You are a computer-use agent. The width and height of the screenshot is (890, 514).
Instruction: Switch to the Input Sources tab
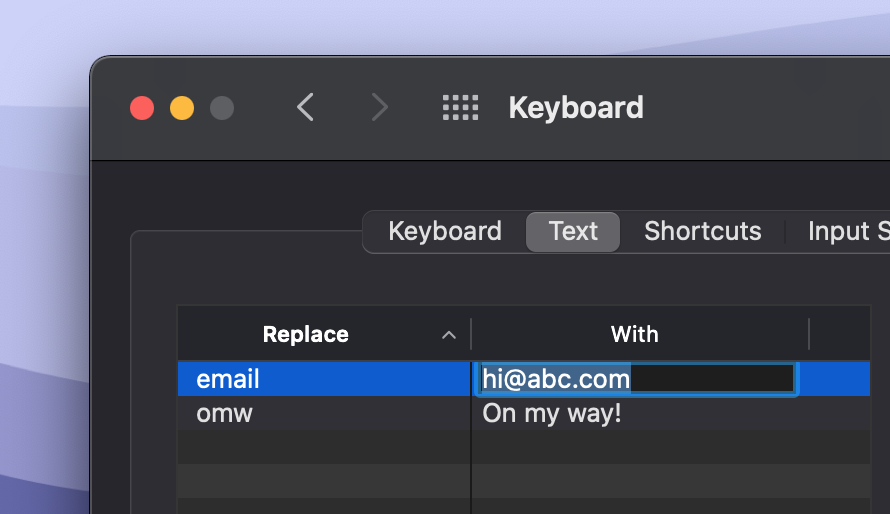point(848,231)
